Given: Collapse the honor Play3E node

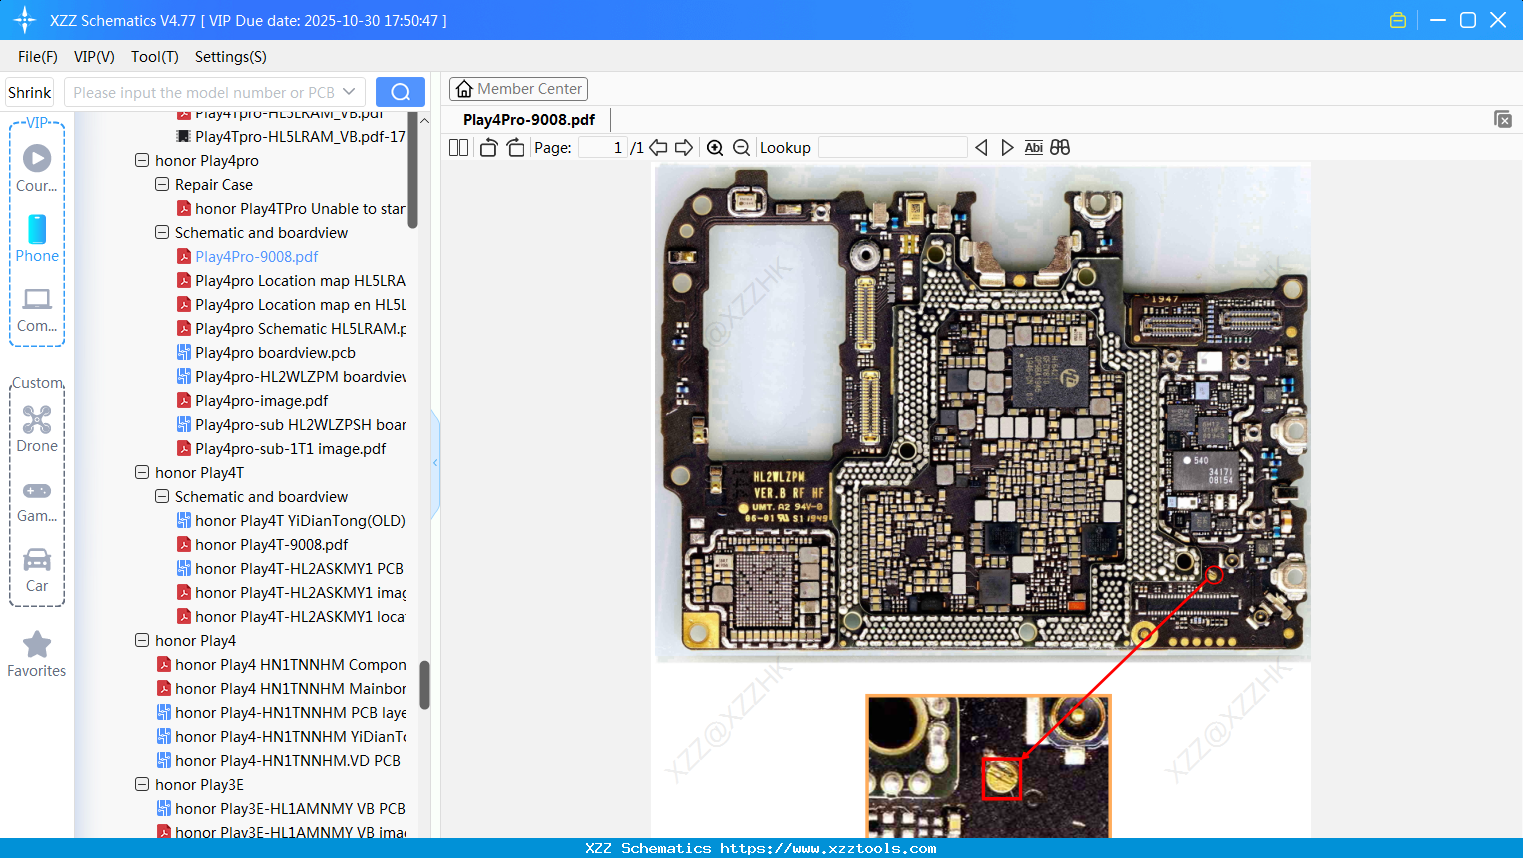Looking at the screenshot, I should point(142,784).
